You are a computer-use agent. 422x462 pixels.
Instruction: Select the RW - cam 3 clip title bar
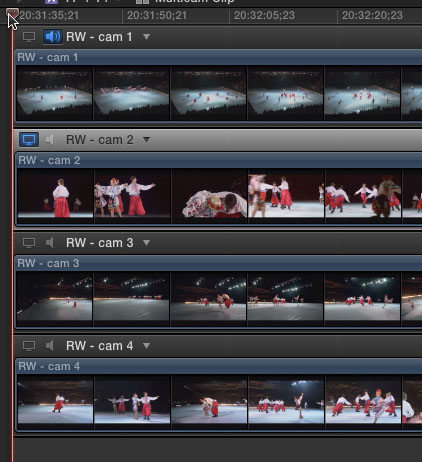pos(219,263)
